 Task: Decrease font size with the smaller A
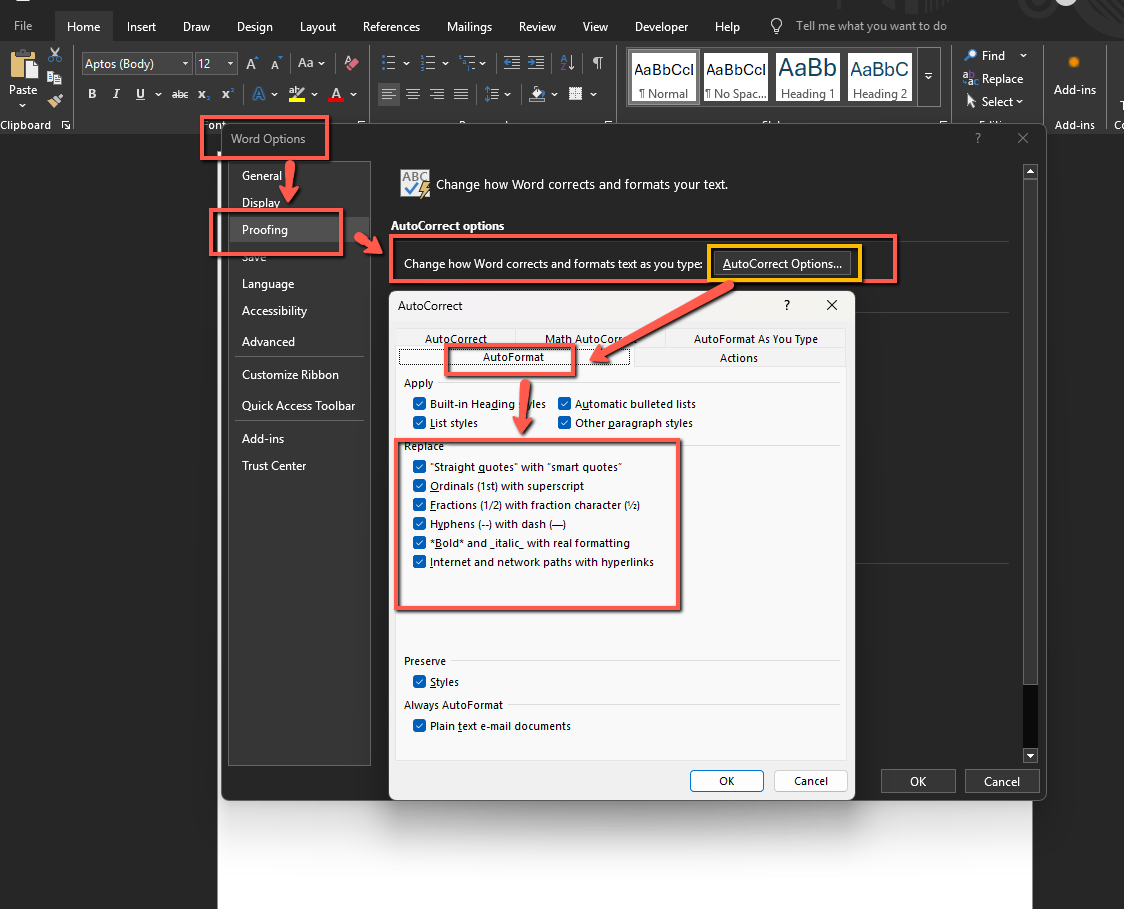click(276, 63)
